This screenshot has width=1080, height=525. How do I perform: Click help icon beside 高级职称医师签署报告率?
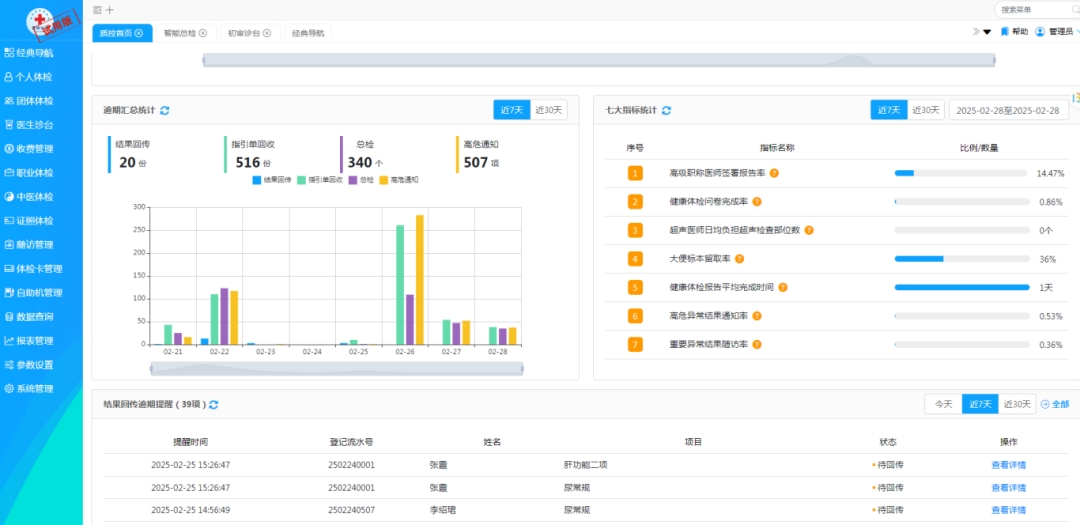[773, 173]
